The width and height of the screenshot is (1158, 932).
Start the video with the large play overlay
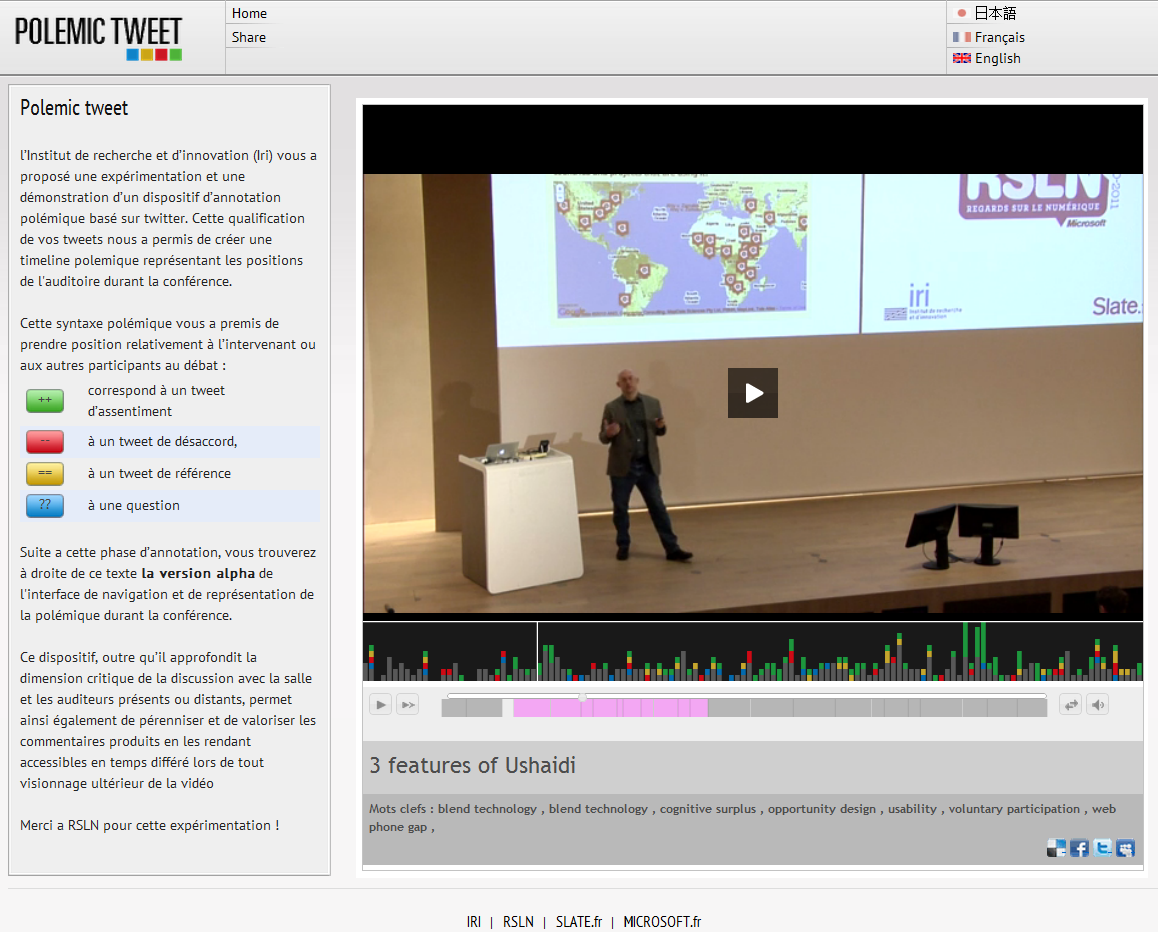(753, 393)
